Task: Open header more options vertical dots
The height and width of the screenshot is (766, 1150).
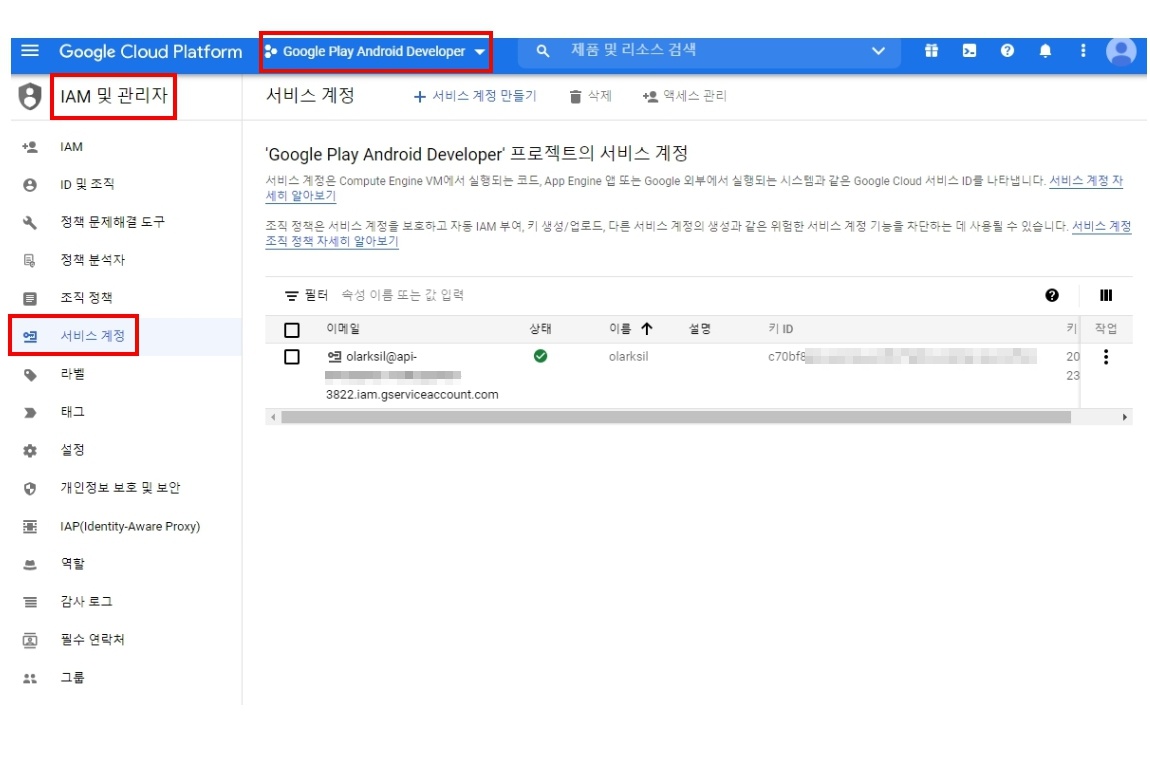Action: 1082,51
